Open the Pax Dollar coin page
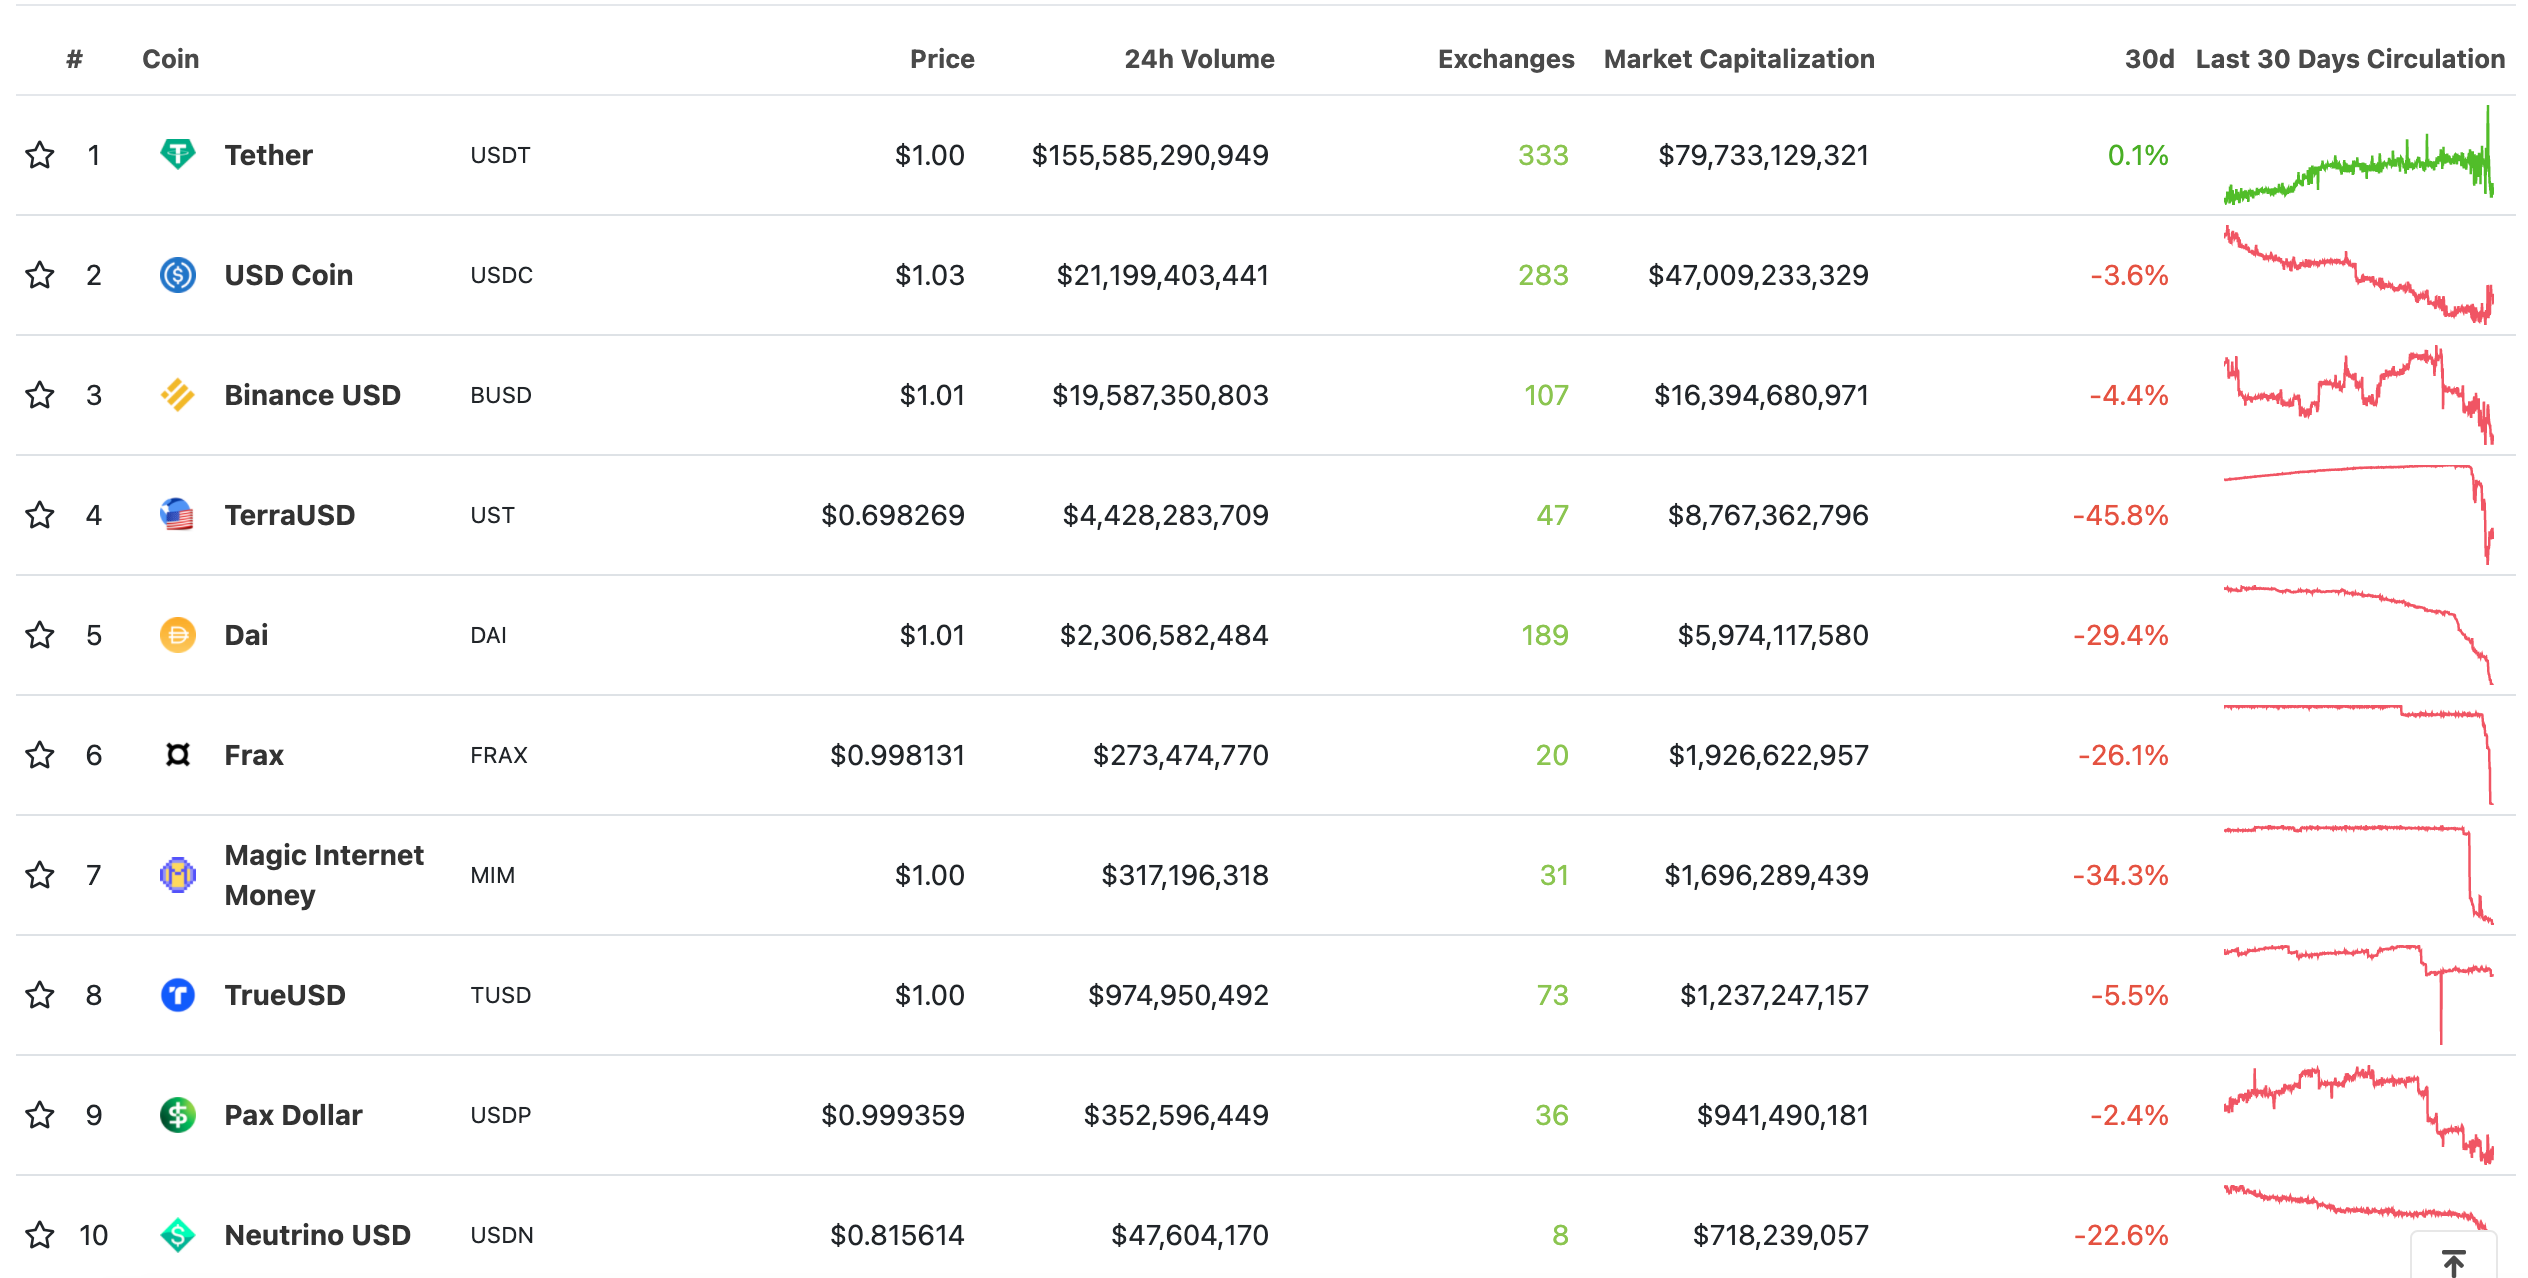This screenshot has height=1278, width=2528. pos(293,1115)
